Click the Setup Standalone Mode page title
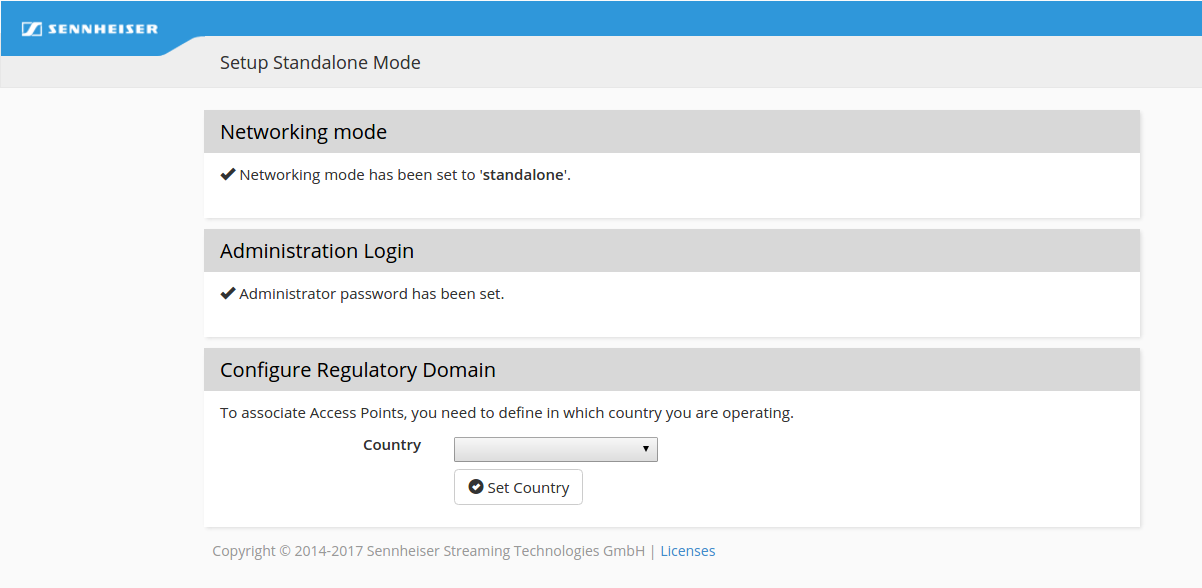 (x=320, y=63)
